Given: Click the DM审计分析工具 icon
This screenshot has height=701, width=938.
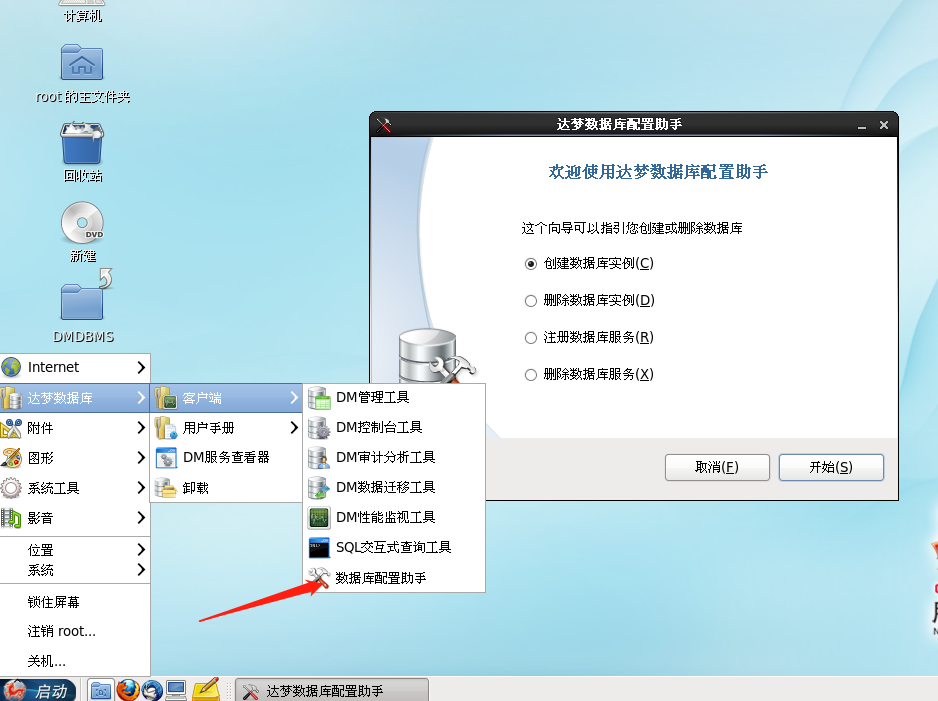Looking at the screenshot, I should coord(319,458).
